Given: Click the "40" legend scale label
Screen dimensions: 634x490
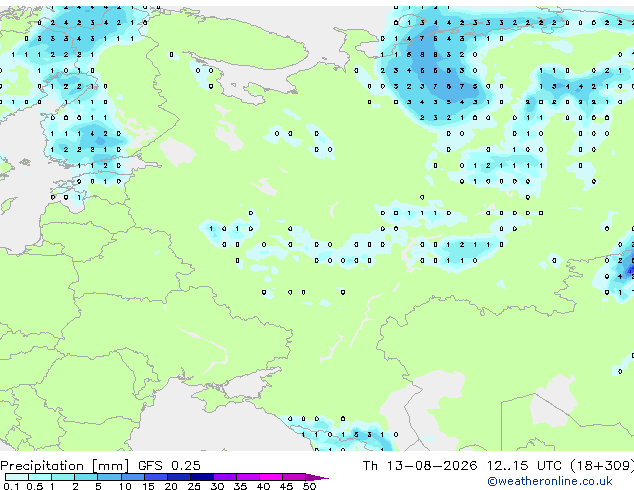Looking at the screenshot, I should click(x=263, y=486).
